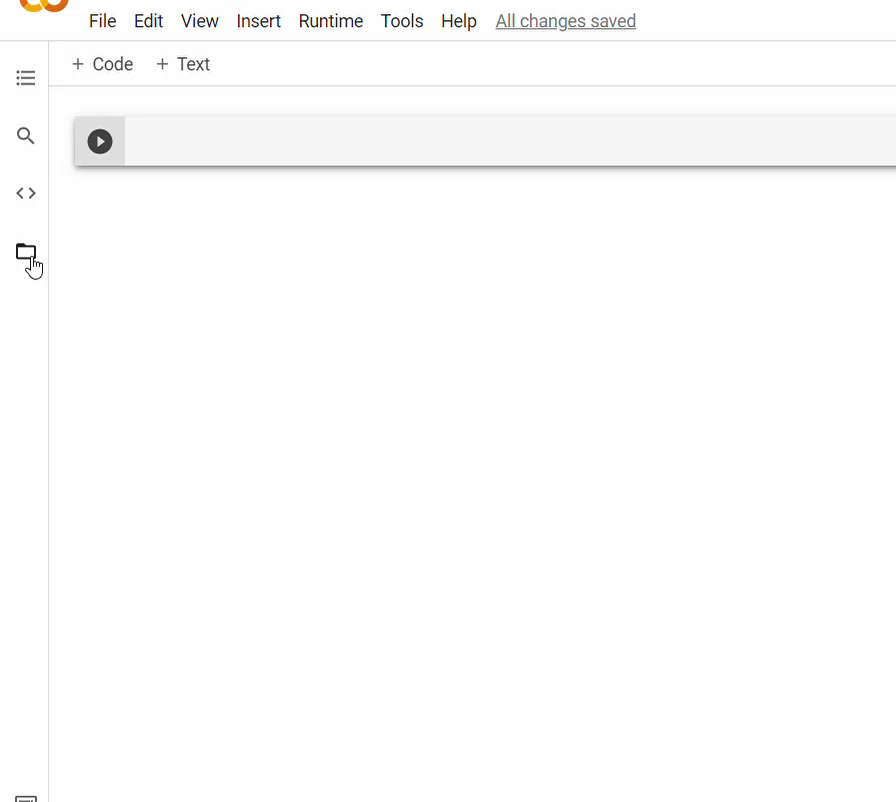Add a new code cell with + Code
Viewport: 896px width, 802px height.
(x=101, y=64)
